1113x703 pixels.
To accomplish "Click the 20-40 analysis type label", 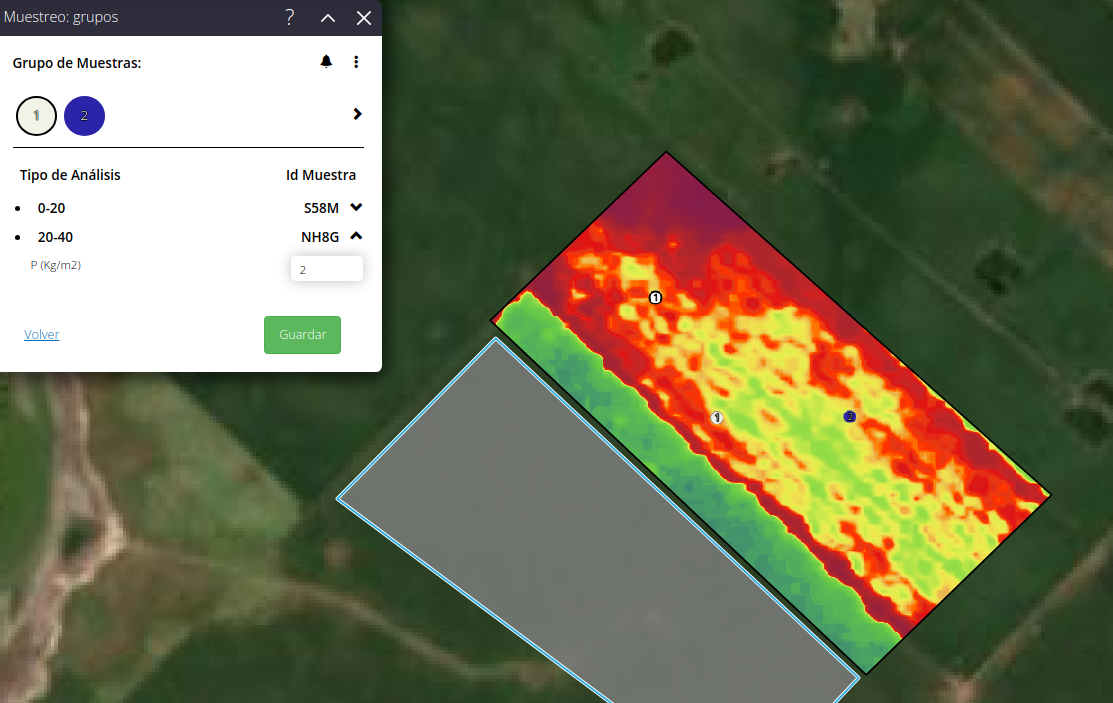I will coord(55,237).
